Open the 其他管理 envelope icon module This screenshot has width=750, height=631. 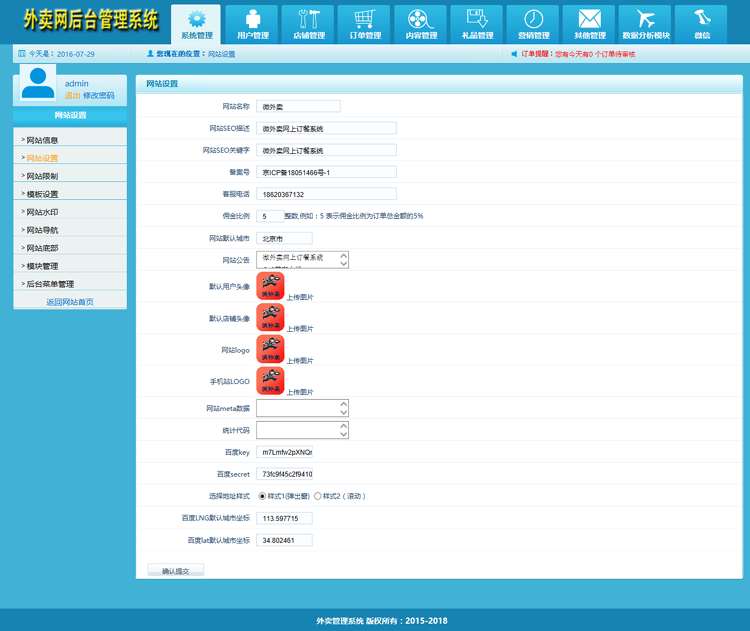(589, 24)
